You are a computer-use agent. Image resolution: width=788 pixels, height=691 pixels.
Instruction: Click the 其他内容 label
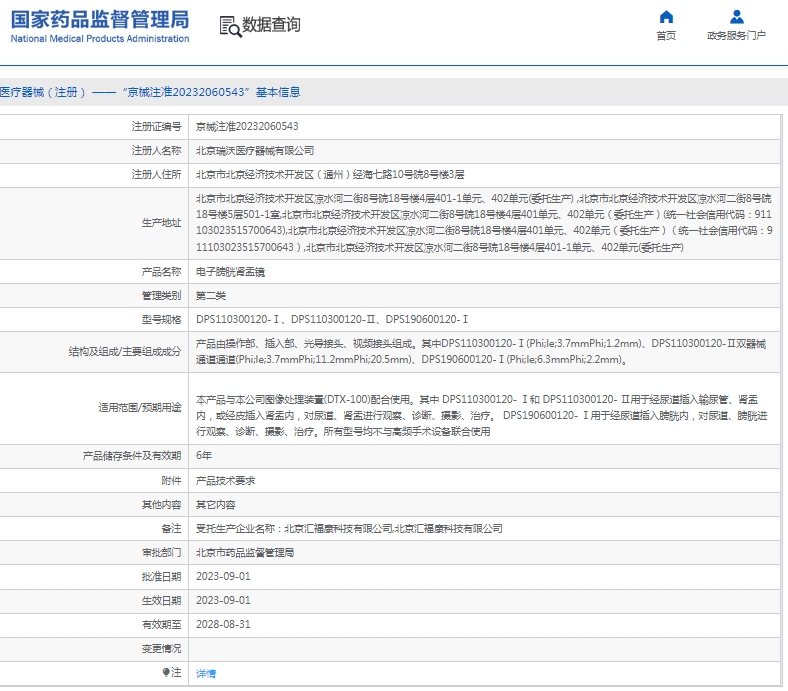pos(161,505)
